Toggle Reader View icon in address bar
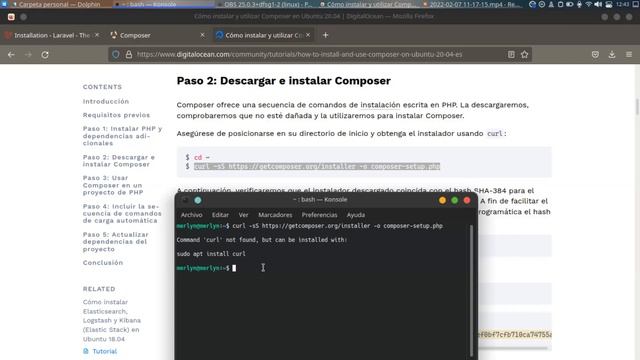The height and width of the screenshot is (360, 640). [x=511, y=54]
